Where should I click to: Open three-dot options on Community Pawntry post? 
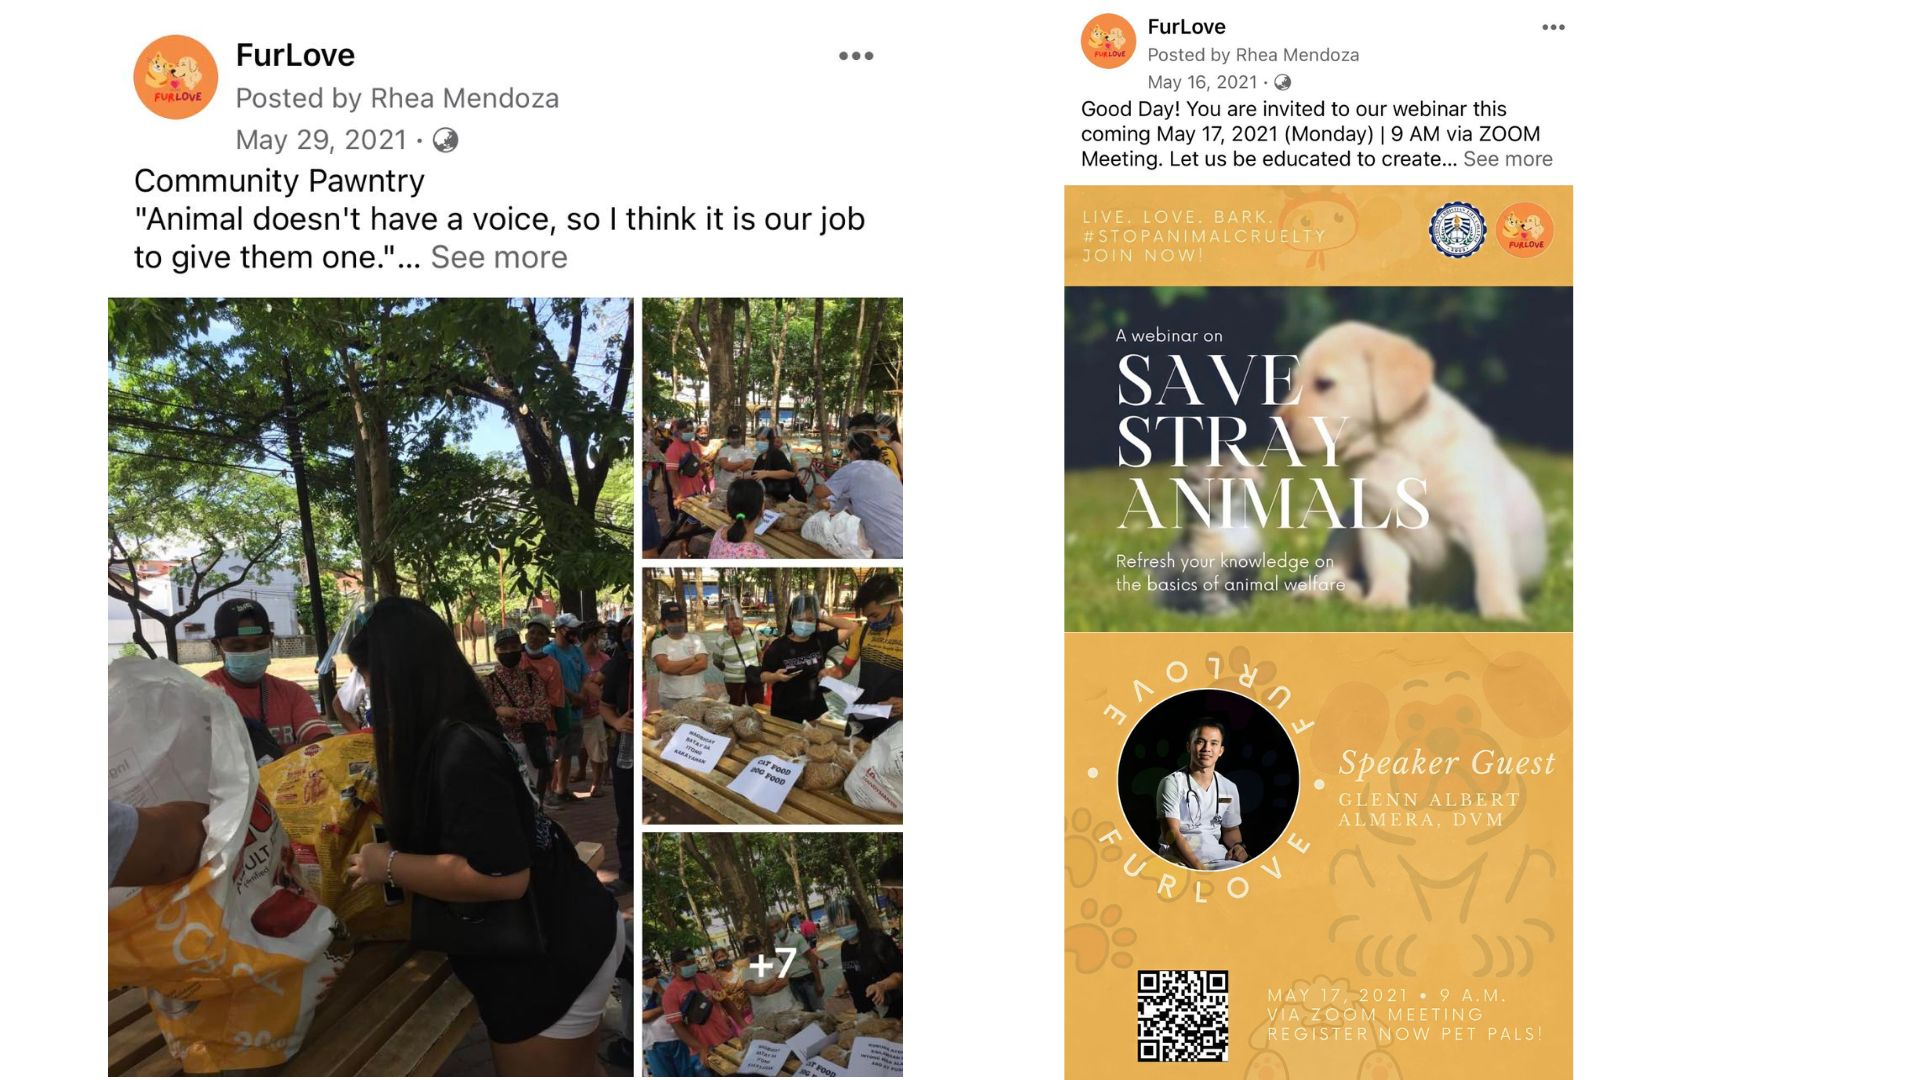tap(856, 56)
